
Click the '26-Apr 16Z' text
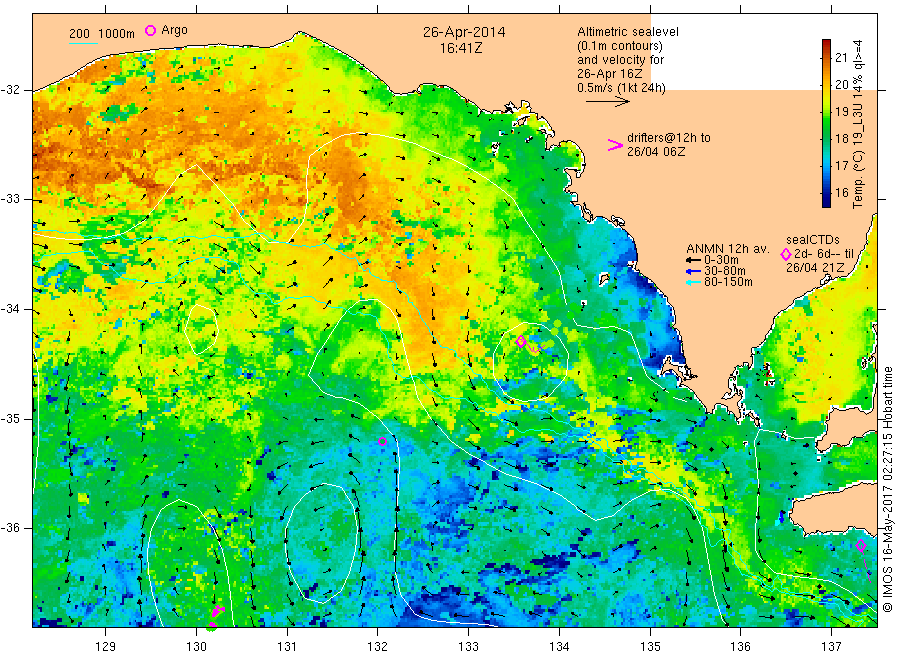(610, 74)
